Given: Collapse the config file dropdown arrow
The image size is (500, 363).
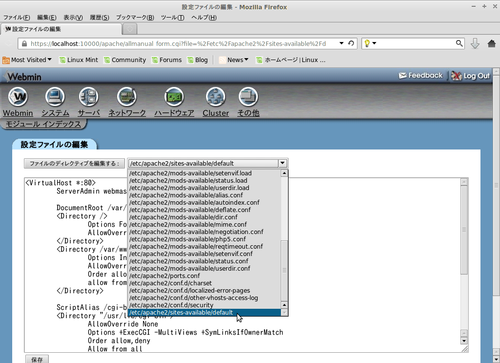Looking at the screenshot, I should click(x=283, y=163).
